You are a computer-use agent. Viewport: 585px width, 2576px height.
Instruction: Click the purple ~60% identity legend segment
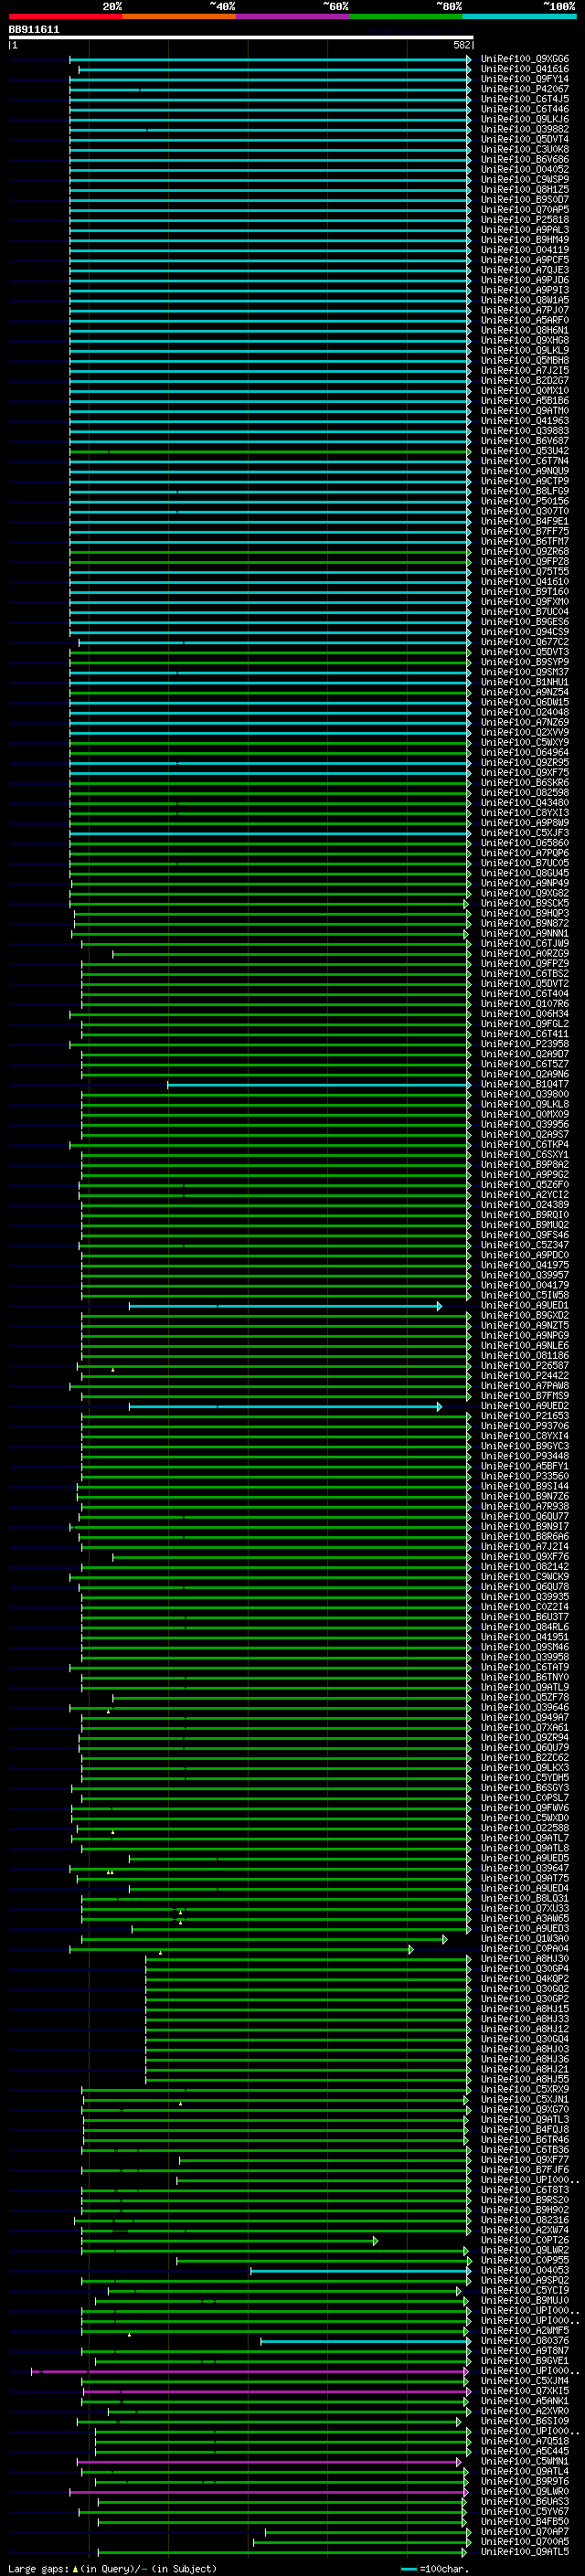coord(293,16)
